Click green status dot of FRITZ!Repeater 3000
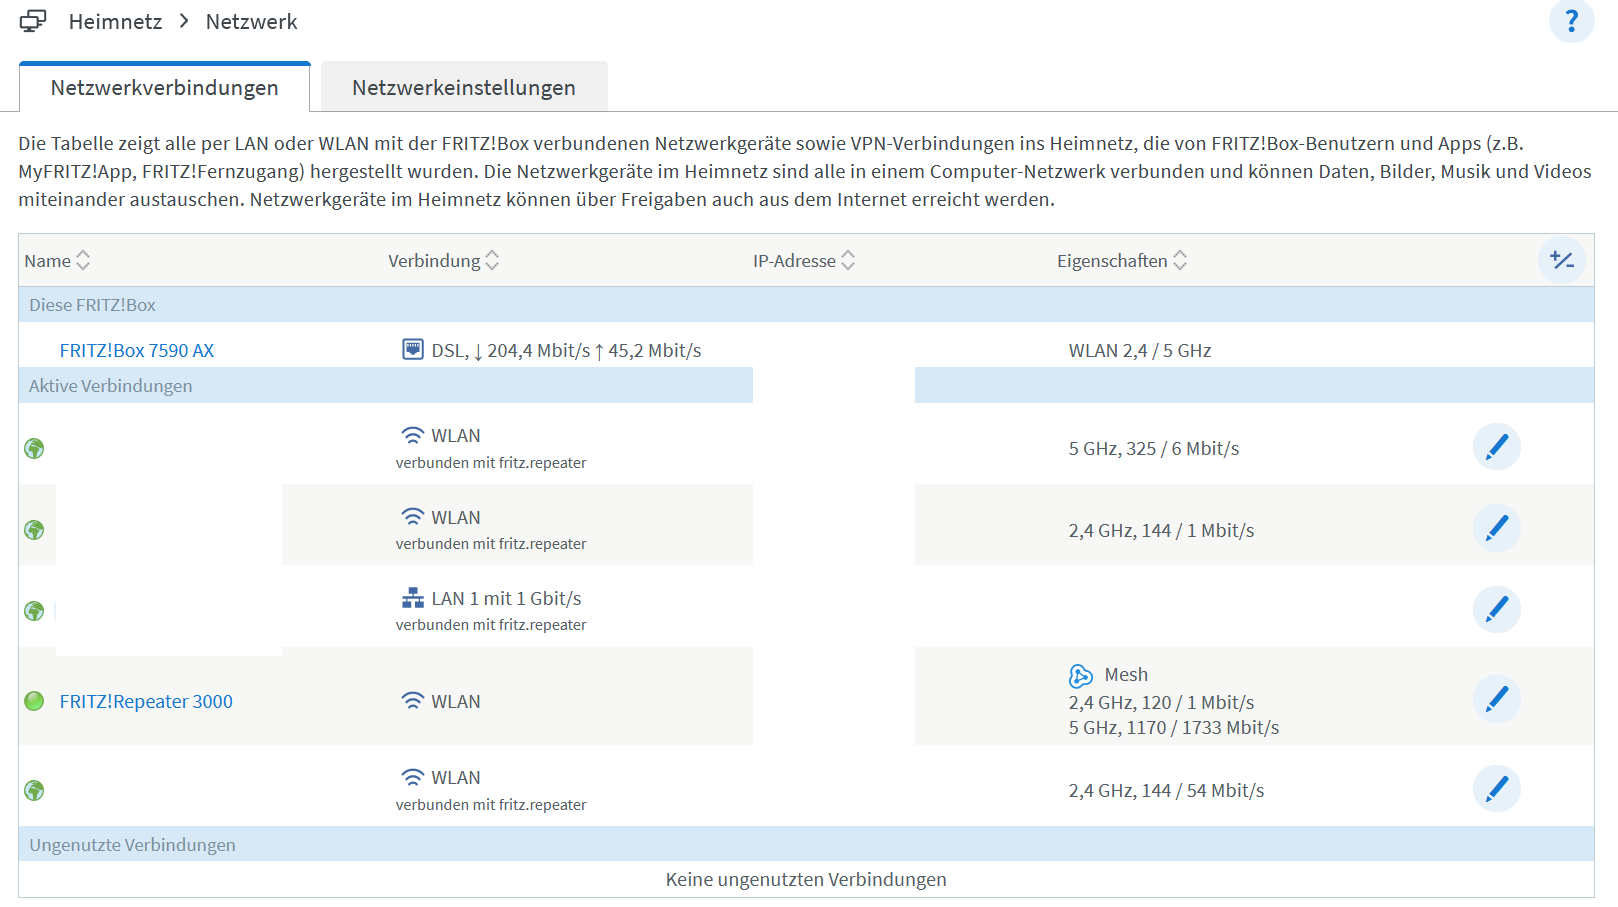The width and height of the screenshot is (1618, 907). coord(34,701)
